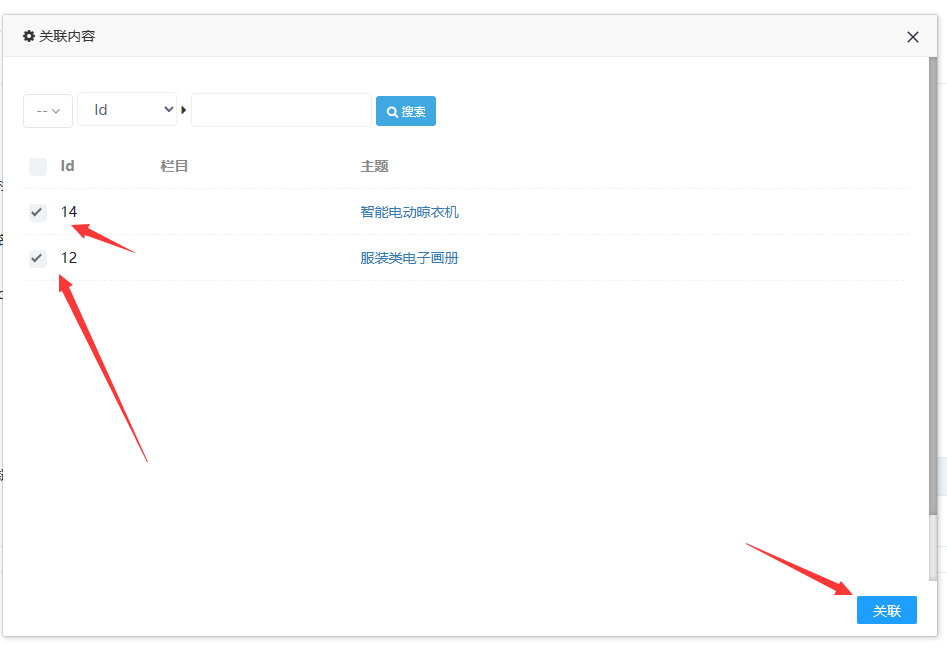Click the 关联 button
Image resolution: width=947 pixels, height=662 pixels.
click(887, 610)
